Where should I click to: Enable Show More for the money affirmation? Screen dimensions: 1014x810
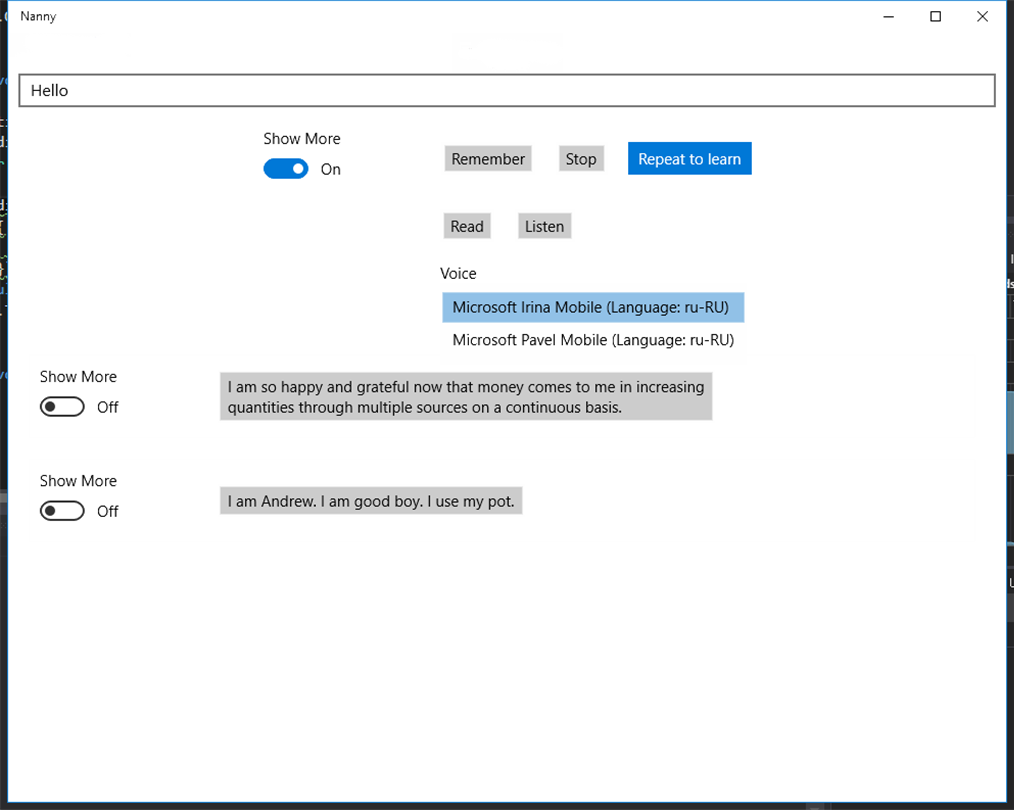pyautogui.click(x=62, y=407)
